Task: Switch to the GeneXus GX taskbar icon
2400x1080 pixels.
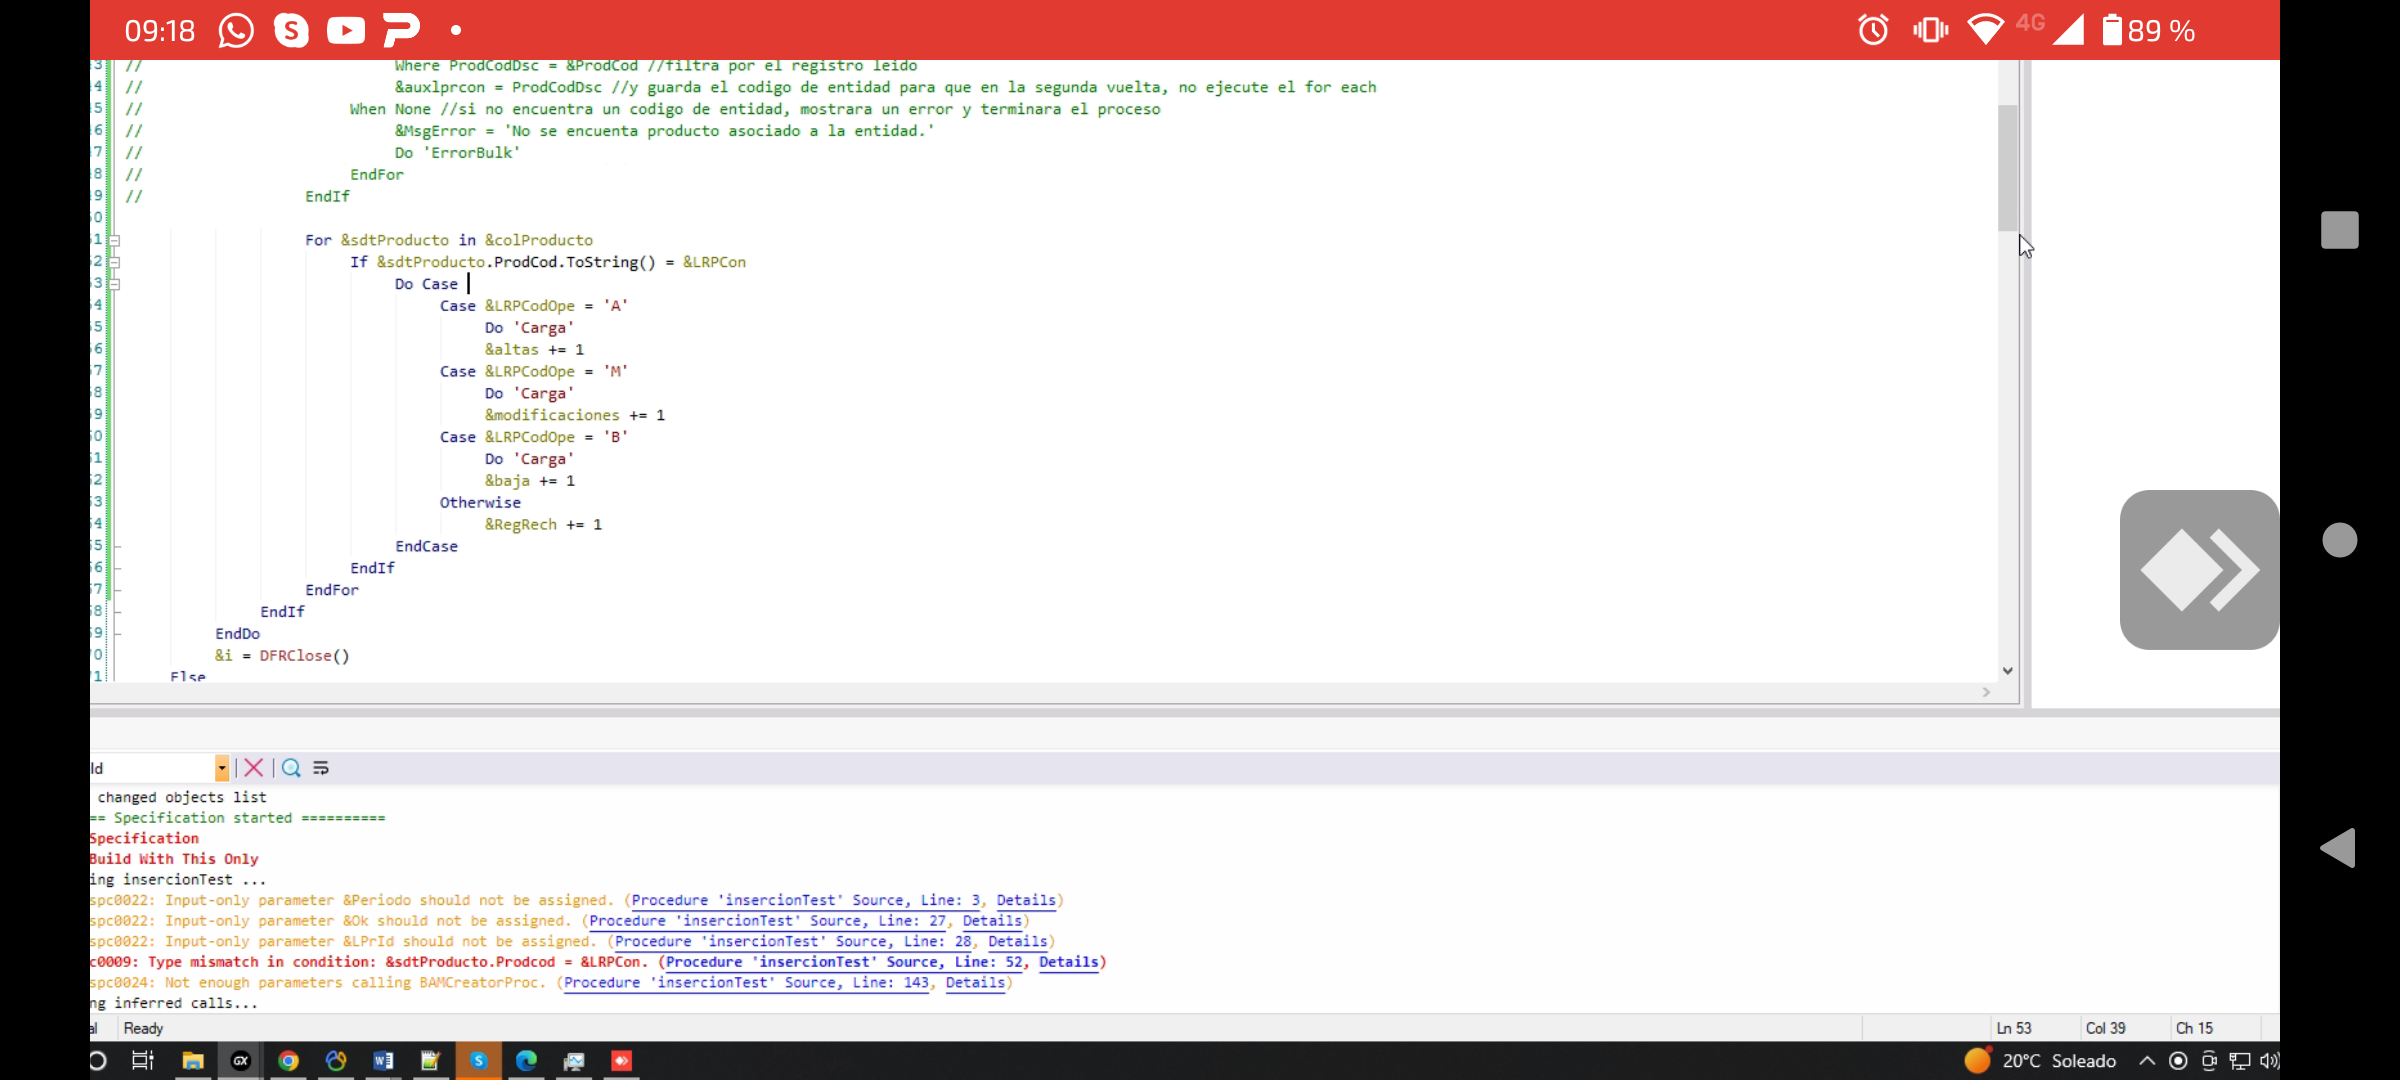Action: (x=241, y=1061)
